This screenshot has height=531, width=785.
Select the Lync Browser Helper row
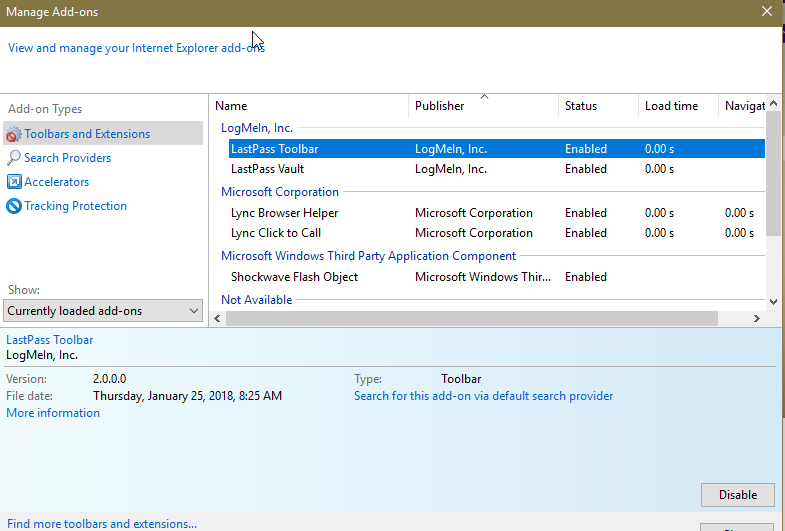coord(284,213)
